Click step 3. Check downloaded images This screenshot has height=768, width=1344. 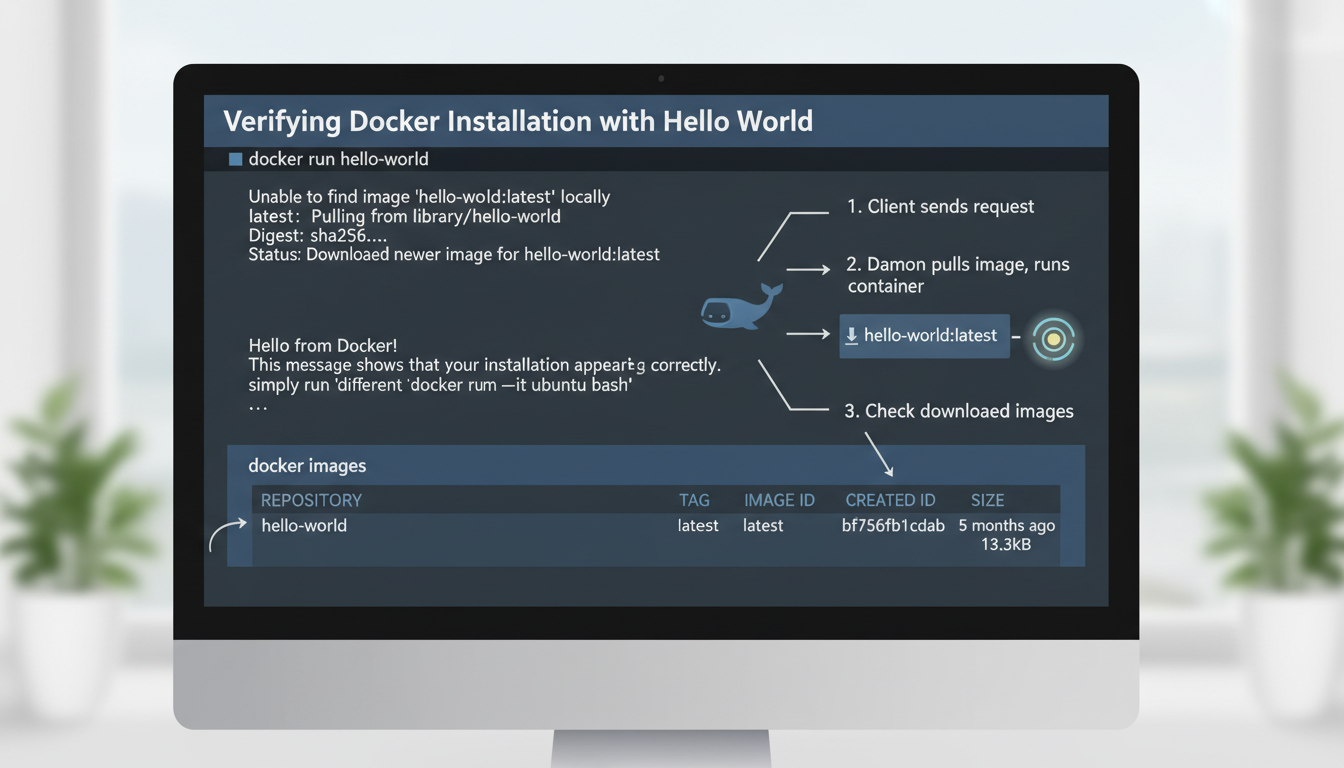click(959, 411)
